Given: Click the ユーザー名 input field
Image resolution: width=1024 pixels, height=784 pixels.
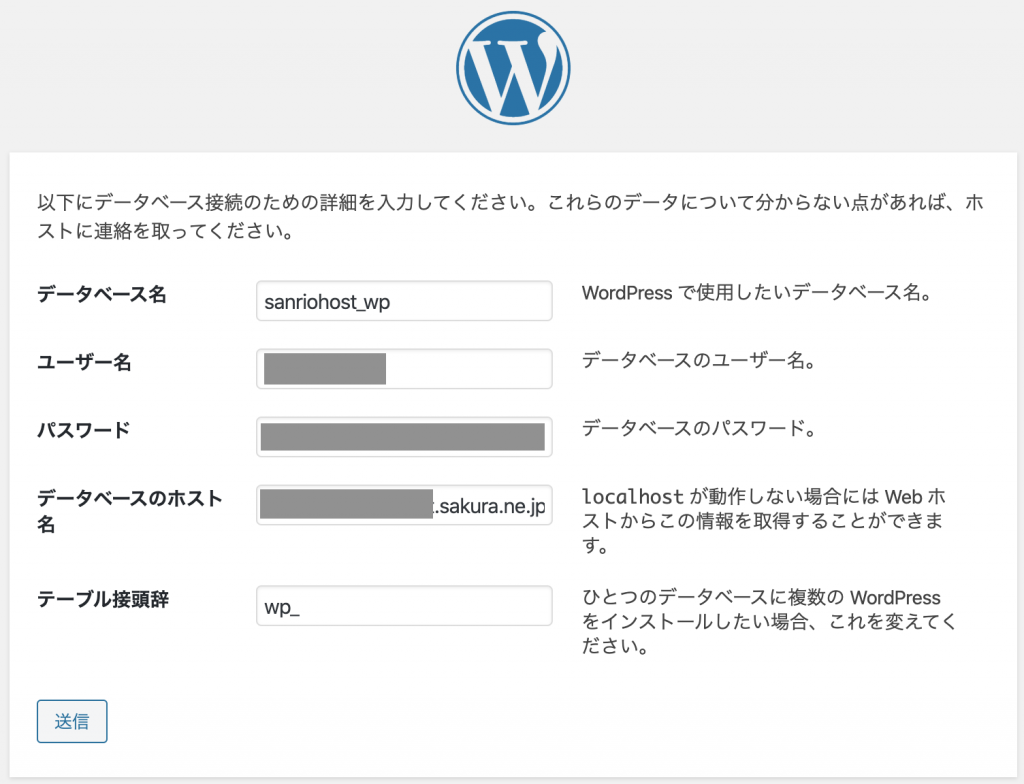Looking at the screenshot, I should tap(470, 369).
